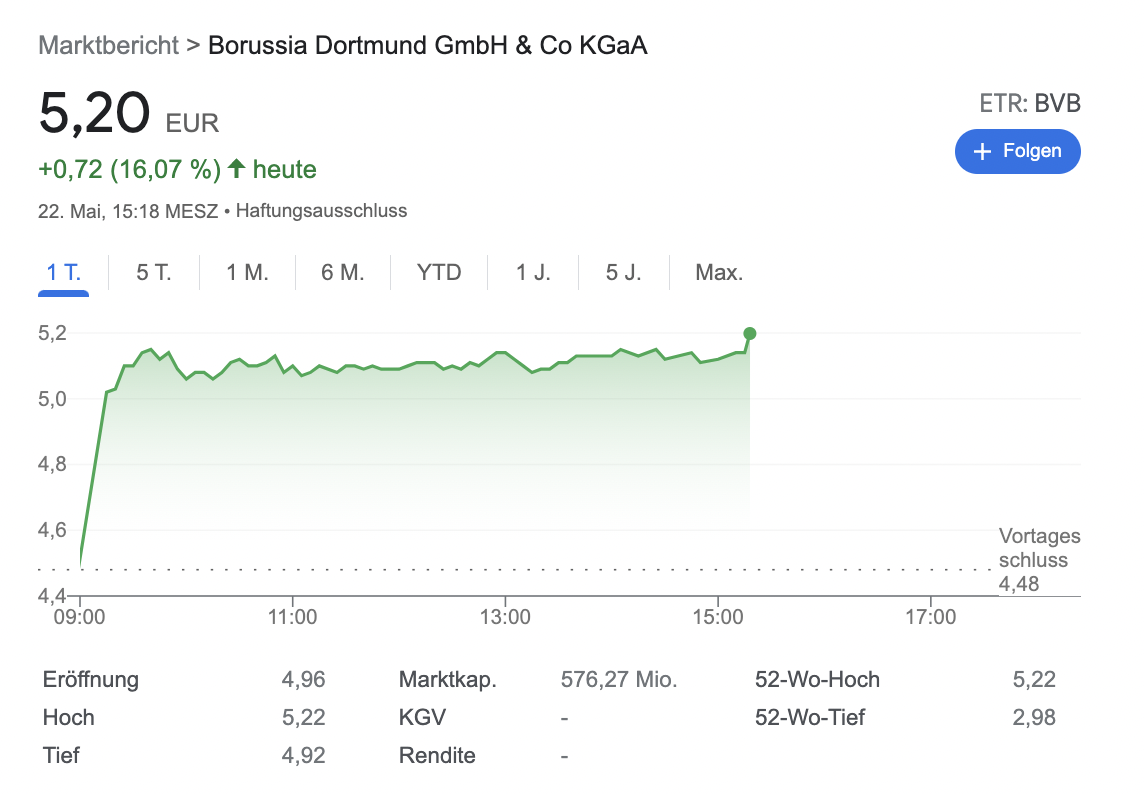Click the plus icon in Folgen button

tap(983, 152)
